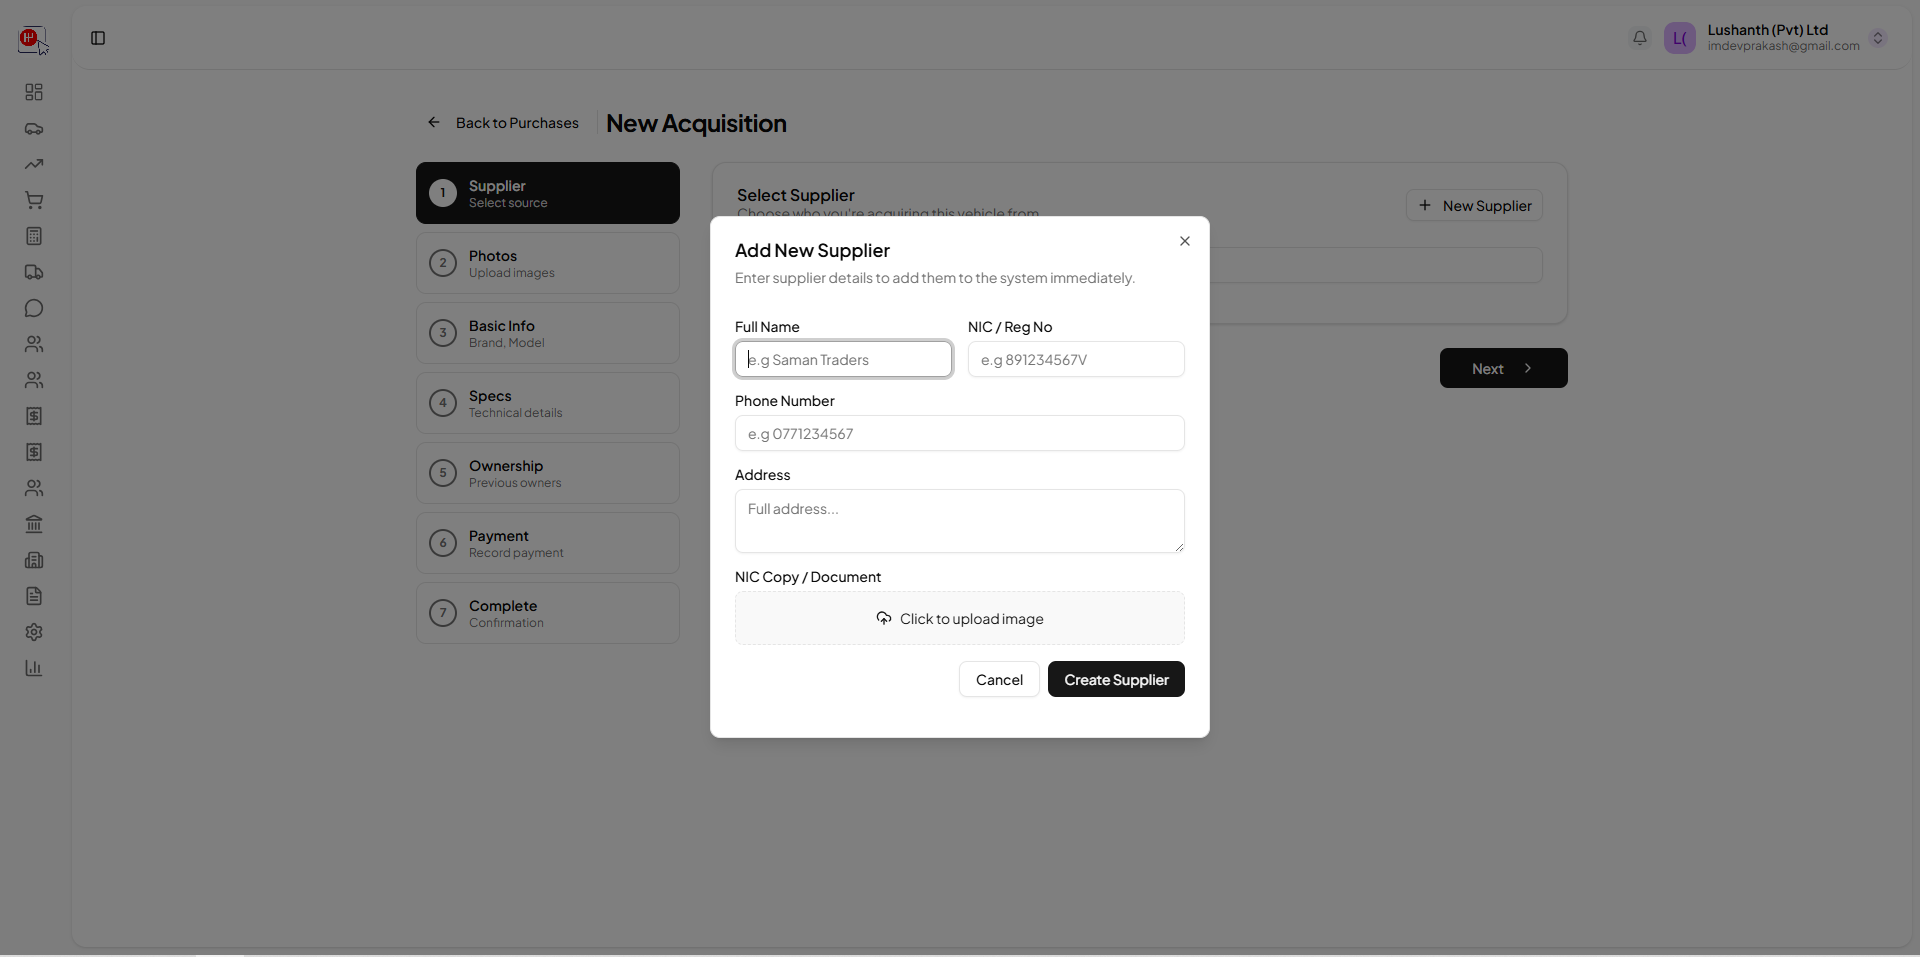The image size is (1920, 957).
Task: Click the bar chart reports icon in sidebar
Action: (x=34, y=669)
